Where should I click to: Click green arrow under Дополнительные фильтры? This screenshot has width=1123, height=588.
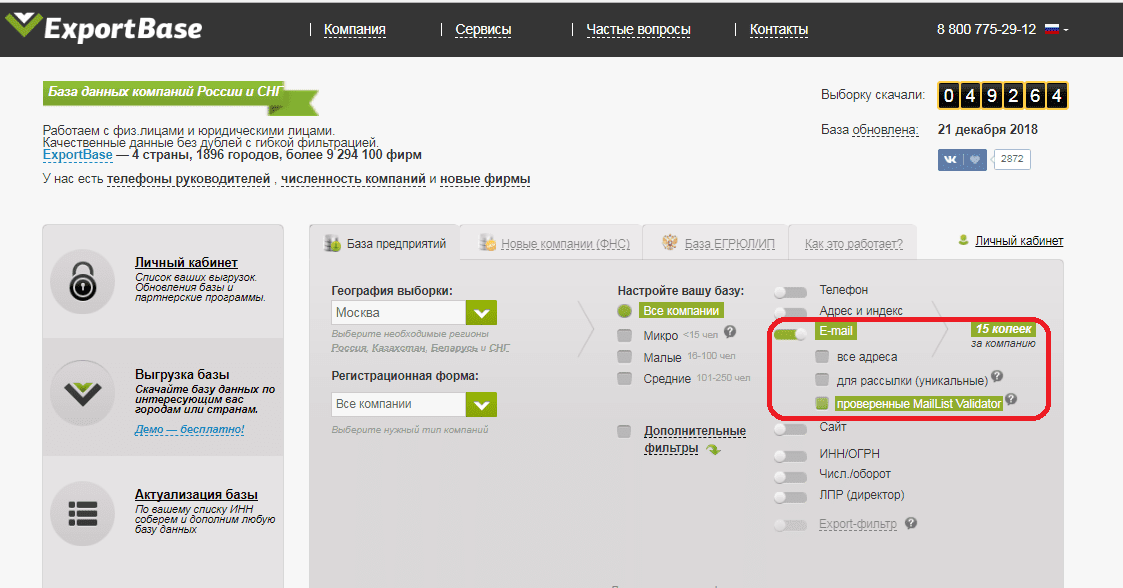pyautogui.click(x=713, y=450)
